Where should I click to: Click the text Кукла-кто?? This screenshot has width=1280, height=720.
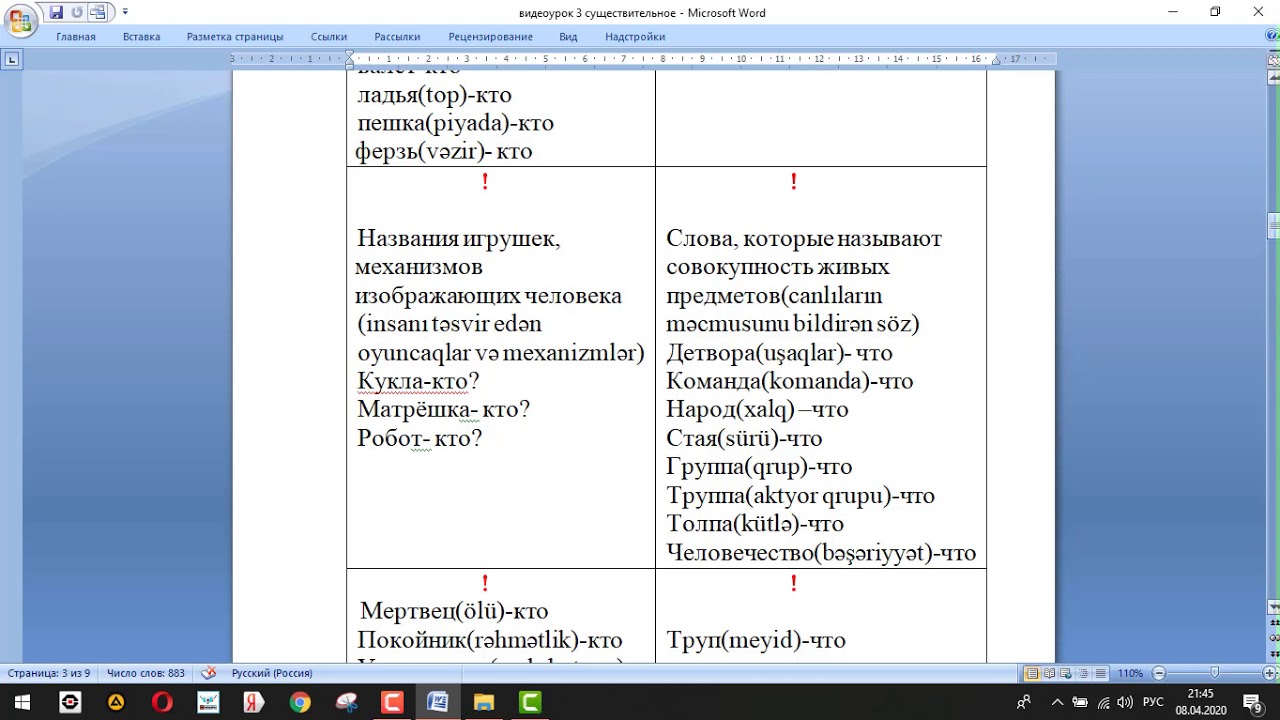[x=418, y=381]
